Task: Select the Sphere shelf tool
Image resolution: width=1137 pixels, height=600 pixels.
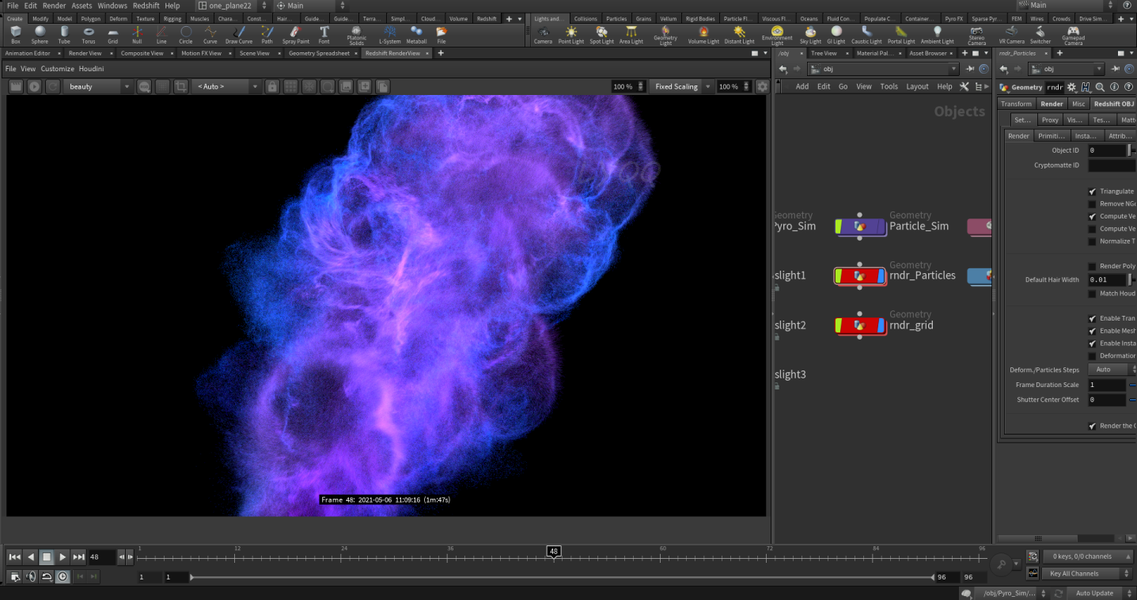Action: (40, 35)
